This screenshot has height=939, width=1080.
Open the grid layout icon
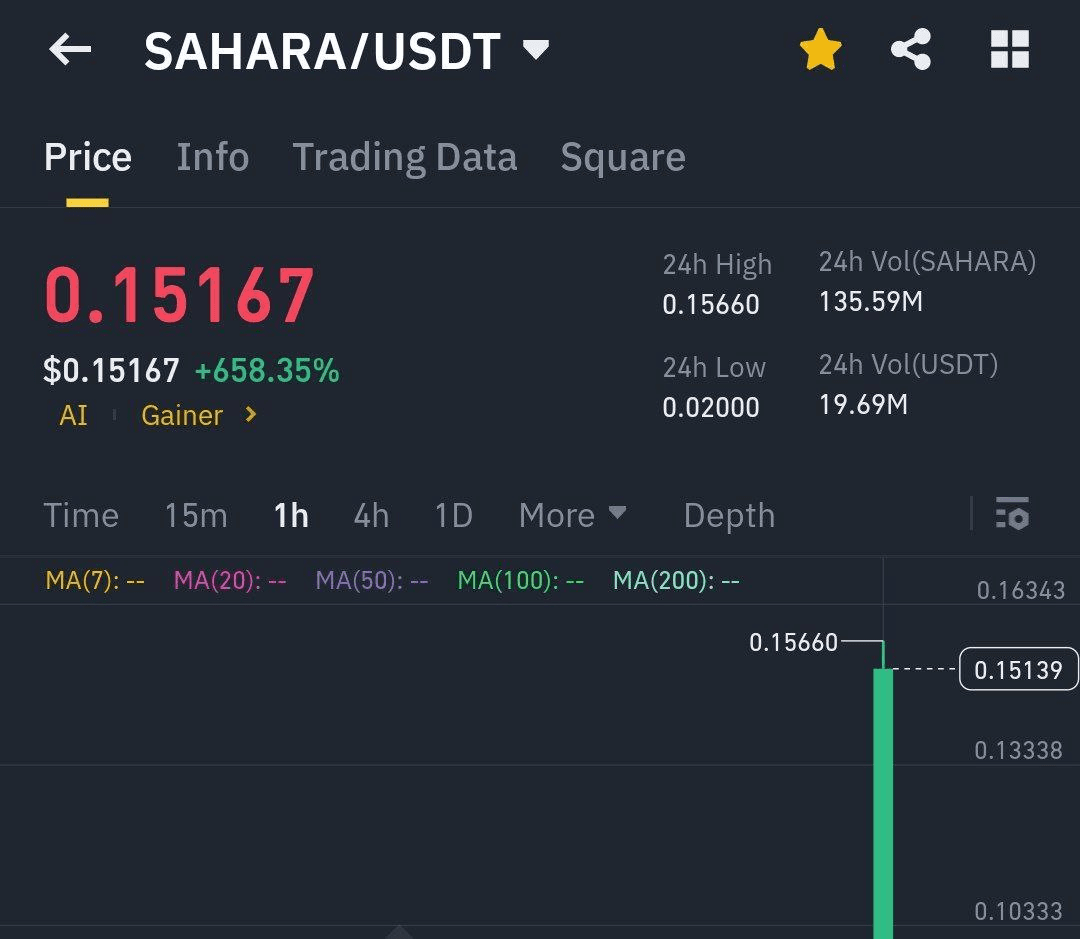(1009, 50)
